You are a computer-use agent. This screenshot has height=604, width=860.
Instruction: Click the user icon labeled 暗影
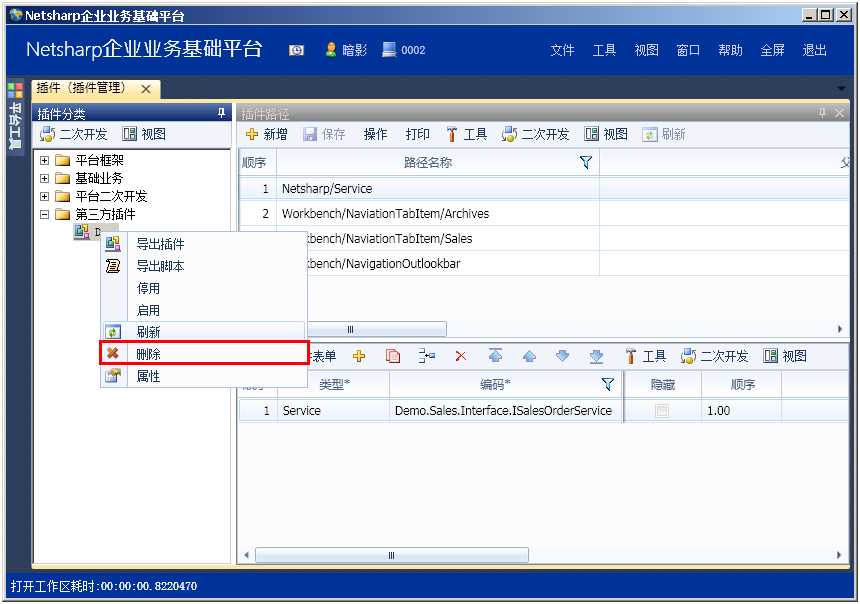coord(331,50)
